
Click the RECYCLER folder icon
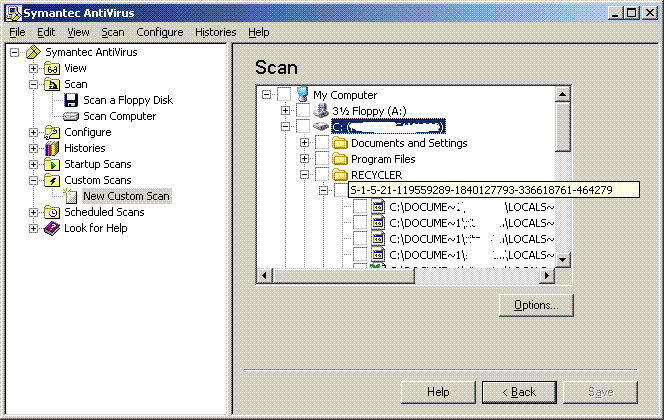[340, 174]
